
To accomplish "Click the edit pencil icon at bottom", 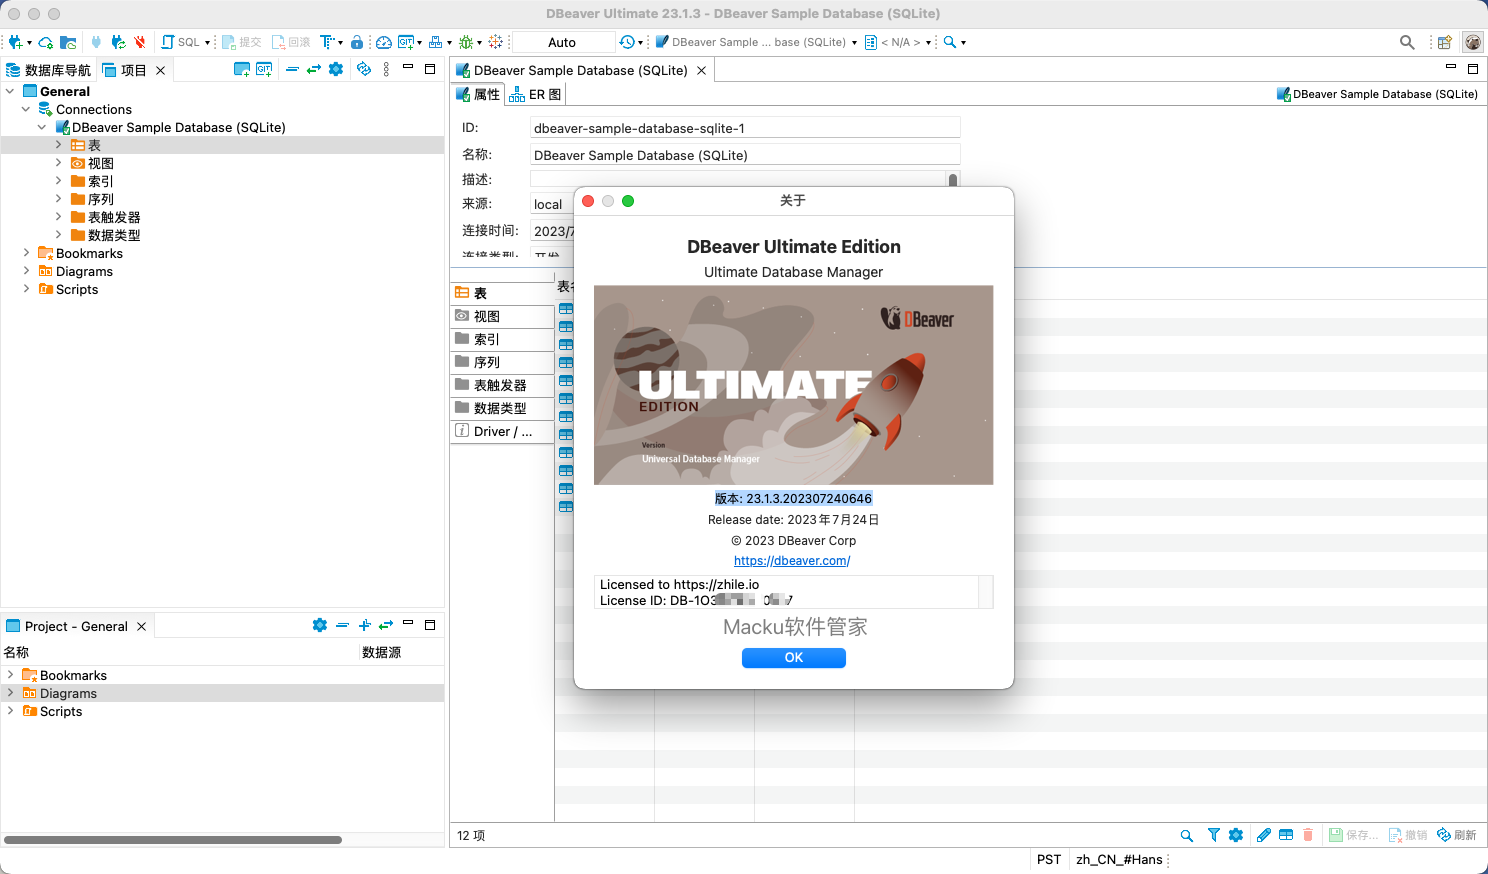I will click(1264, 835).
